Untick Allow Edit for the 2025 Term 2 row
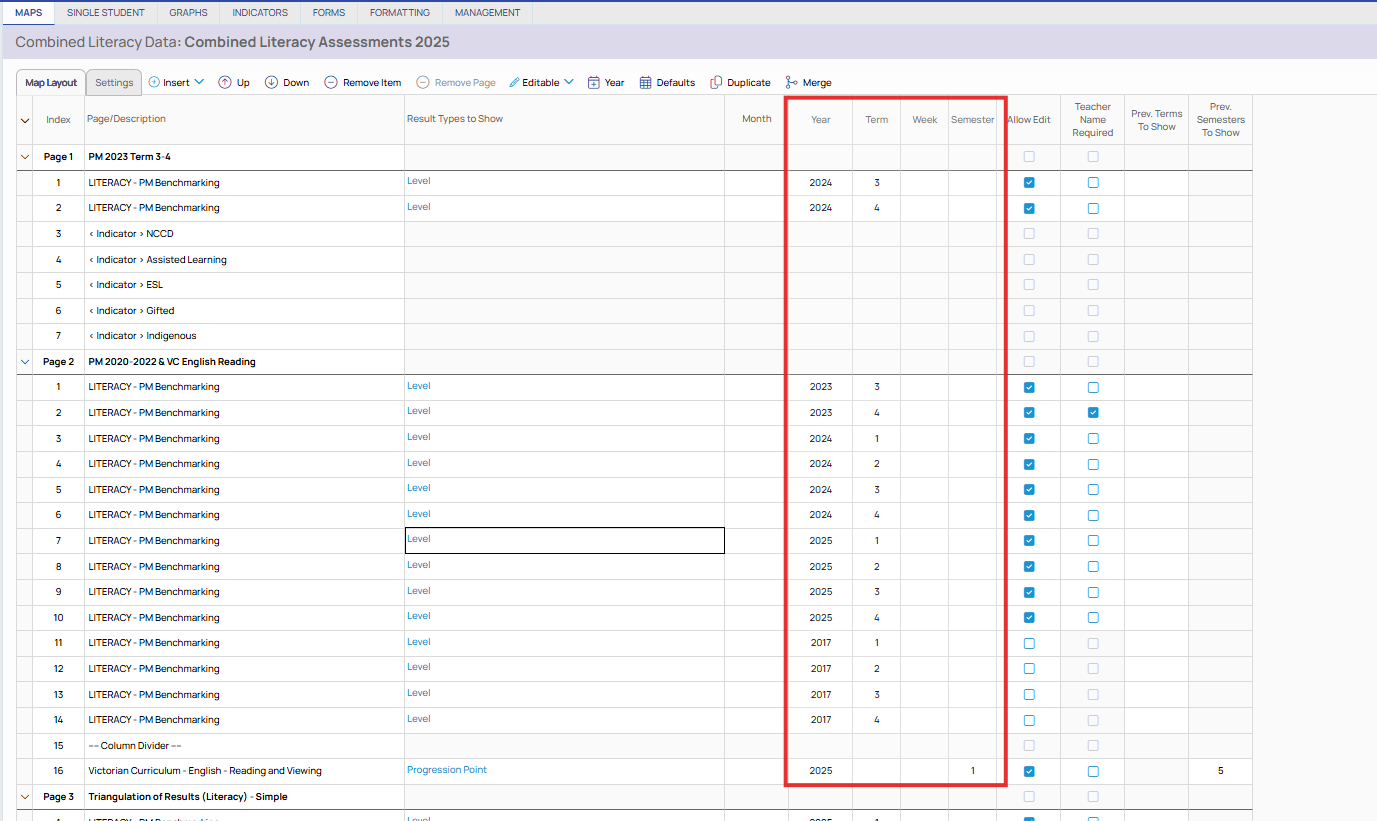Viewport: 1377px width, 821px height. pyautogui.click(x=1029, y=567)
